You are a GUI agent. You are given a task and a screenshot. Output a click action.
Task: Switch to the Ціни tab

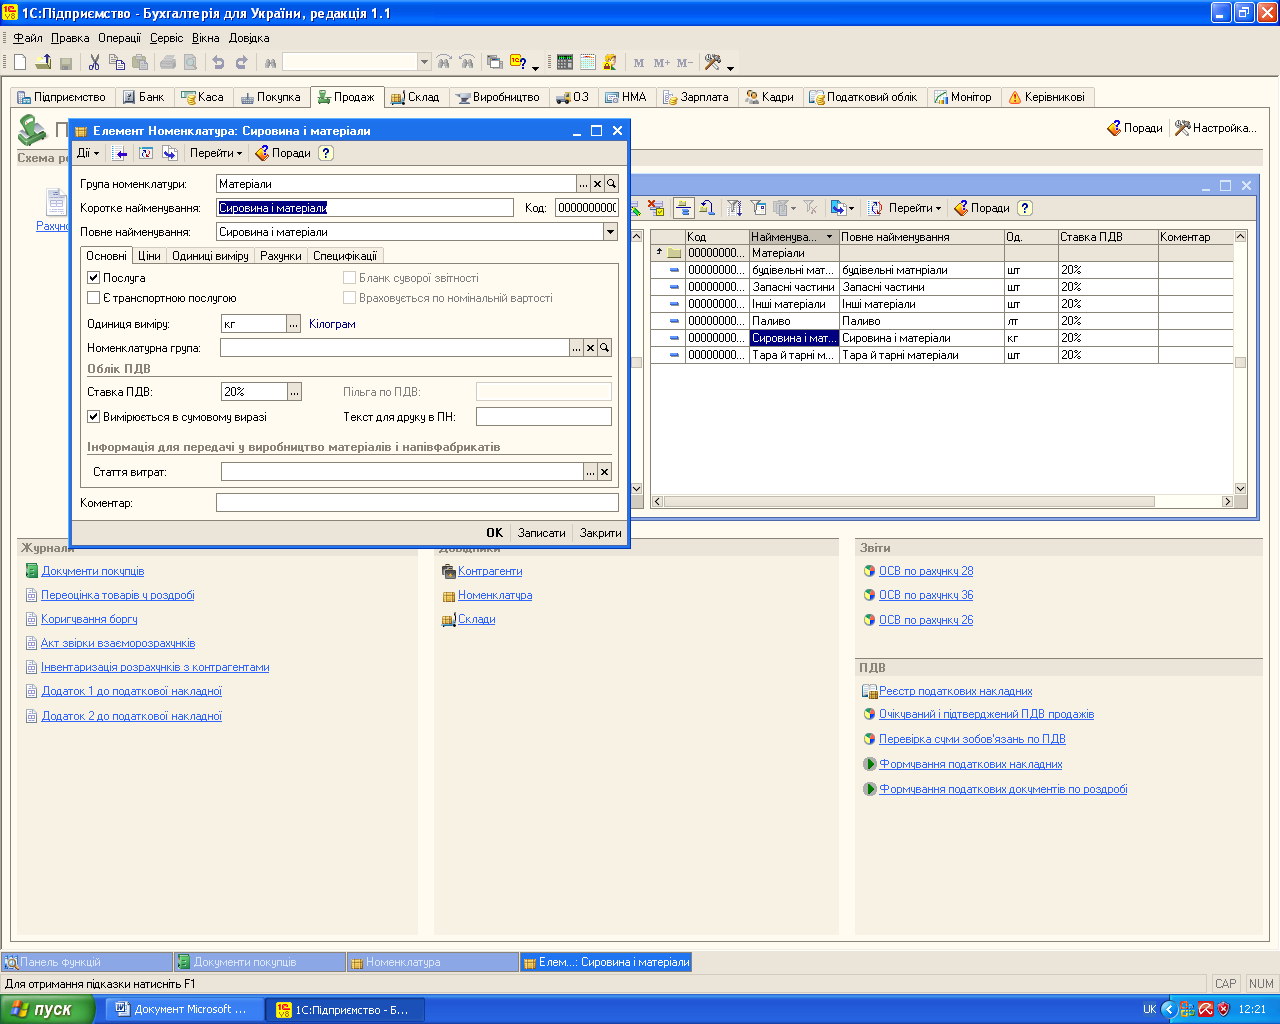[149, 256]
